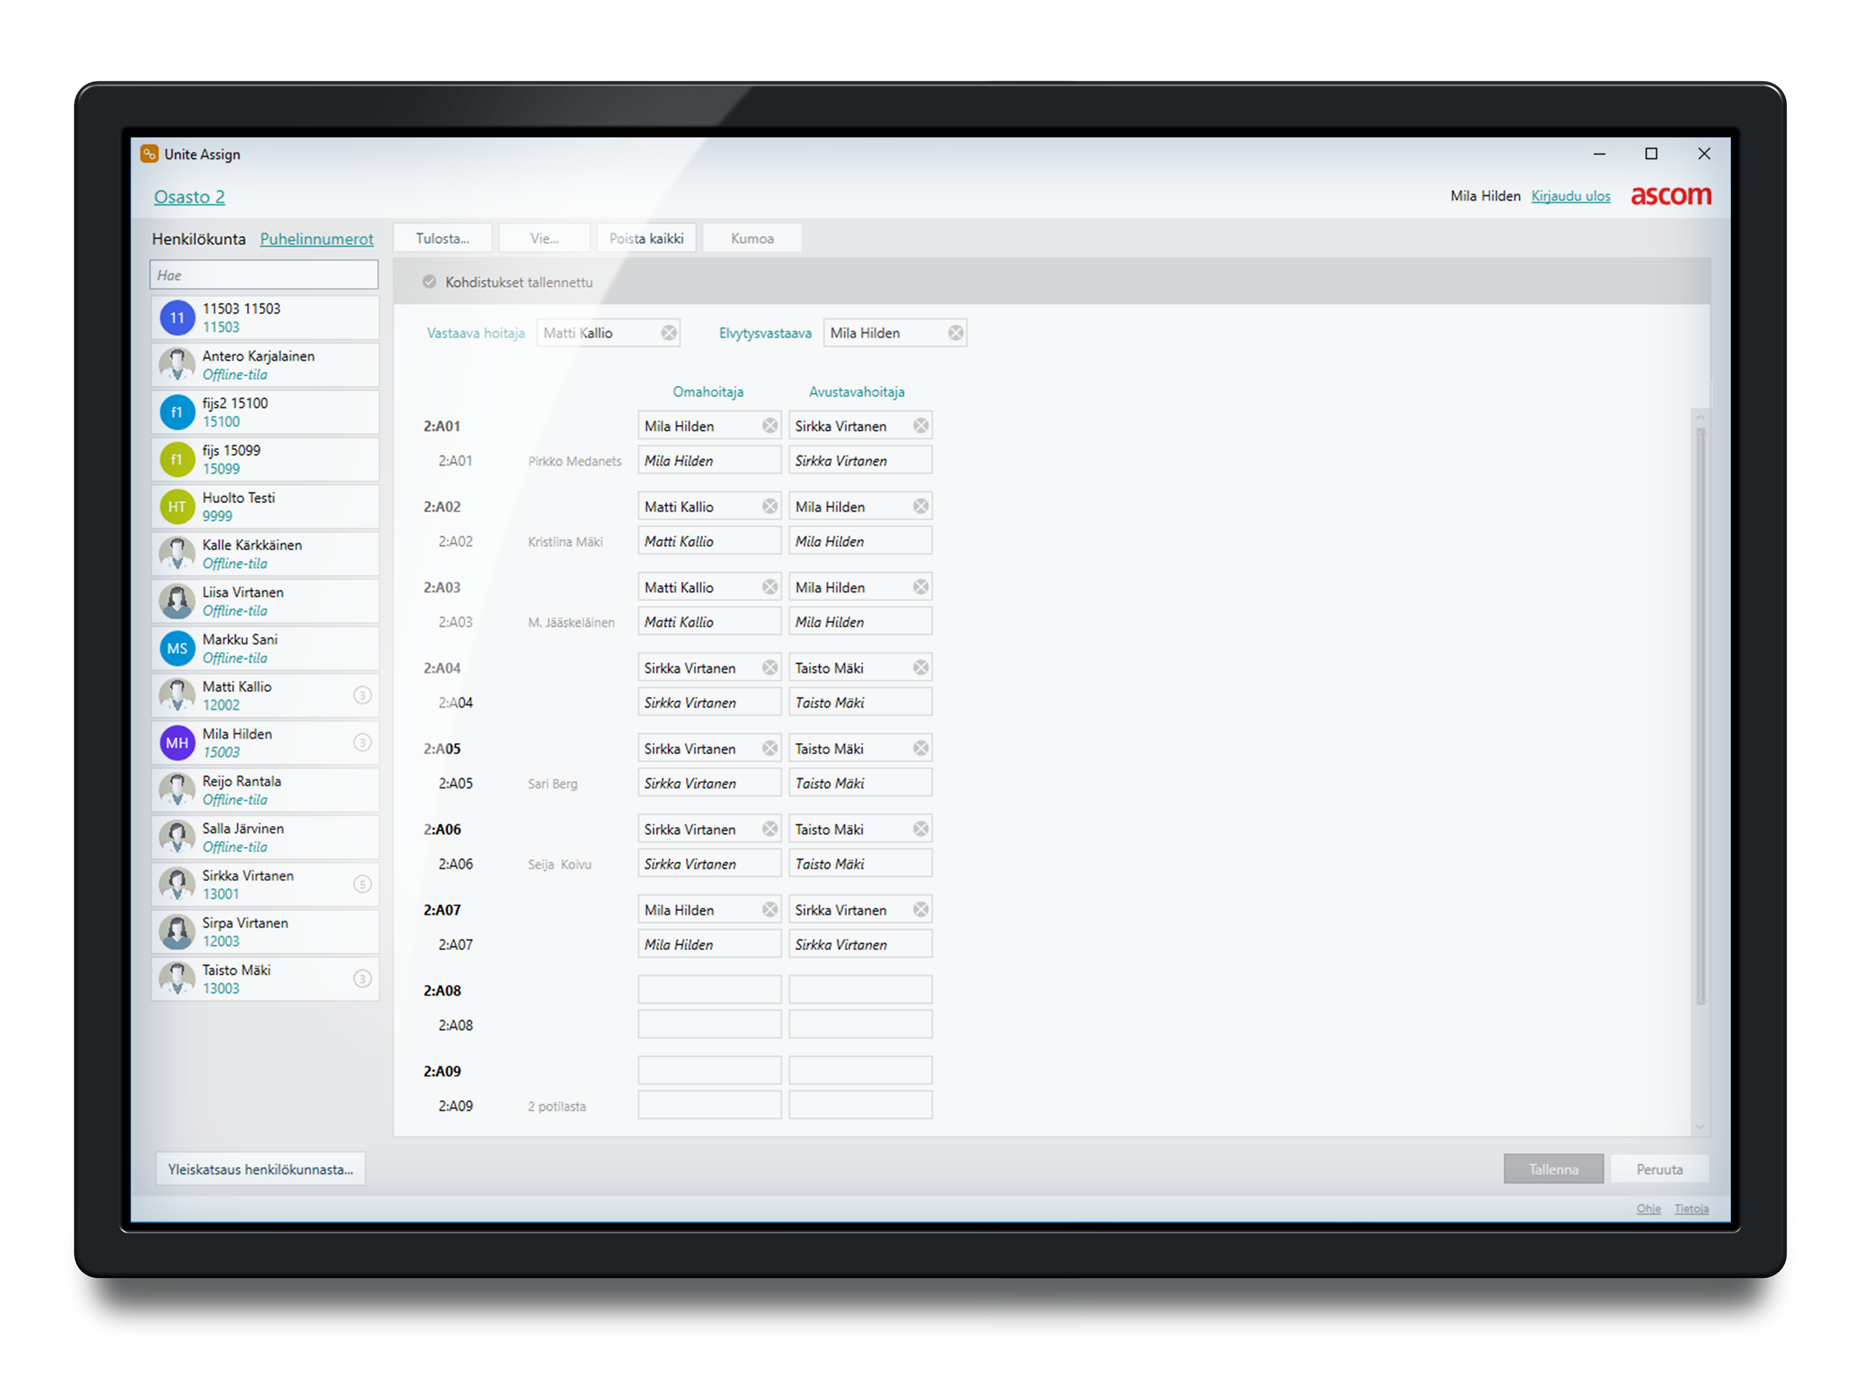Switch to the Henkilökunta tab
The image size is (1862, 1375).
point(198,239)
